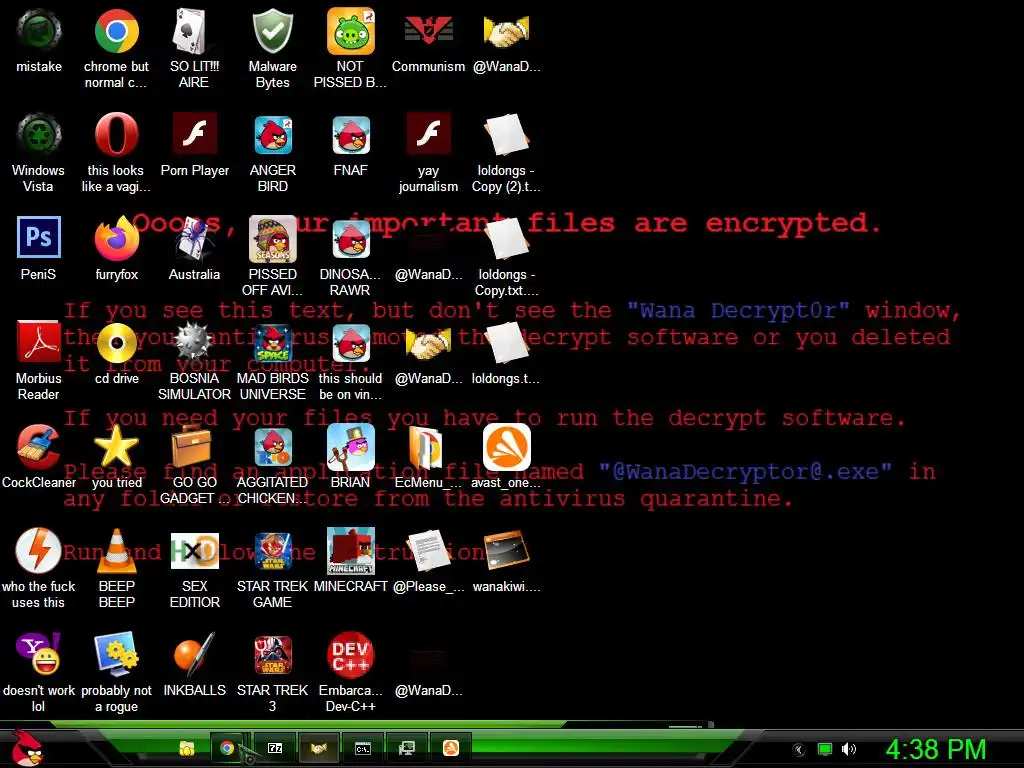
Task: Switch to orange Avast taskbar button
Action: 451,748
